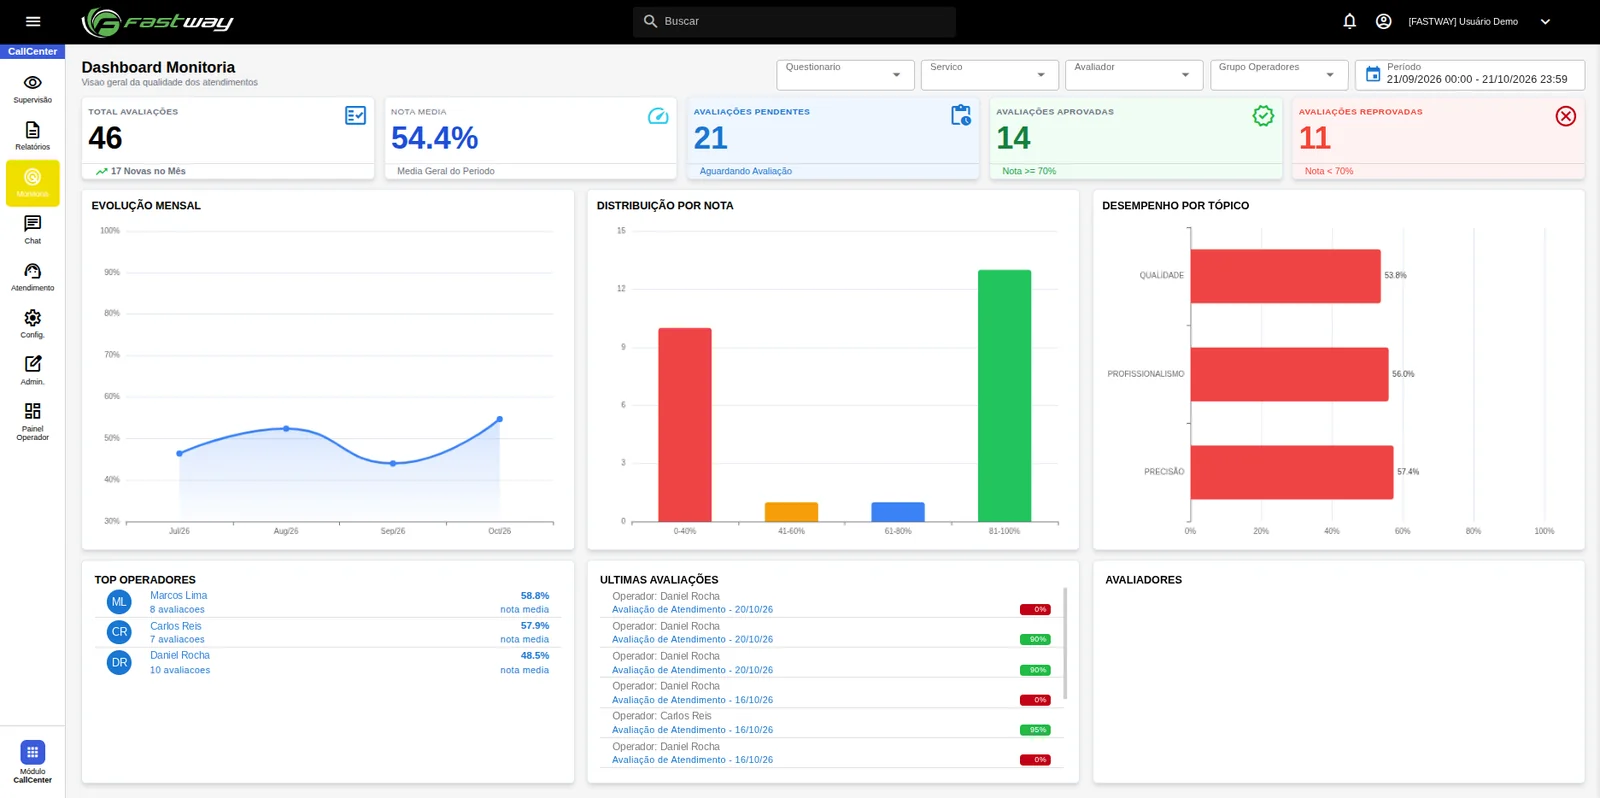Expand the Grupo Operadores dropdown

[x=1278, y=75]
